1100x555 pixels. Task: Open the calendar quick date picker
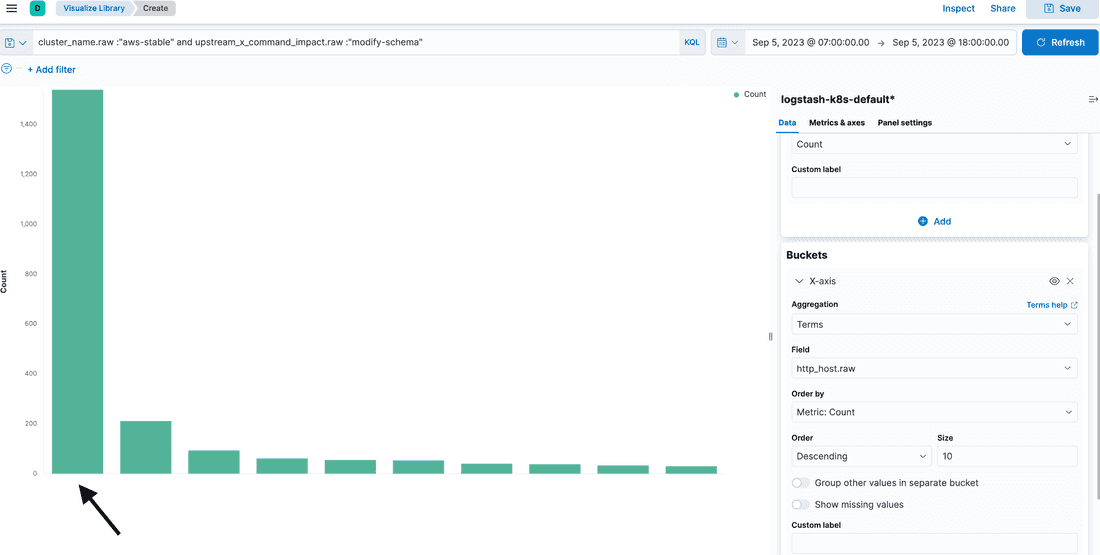click(x=727, y=43)
